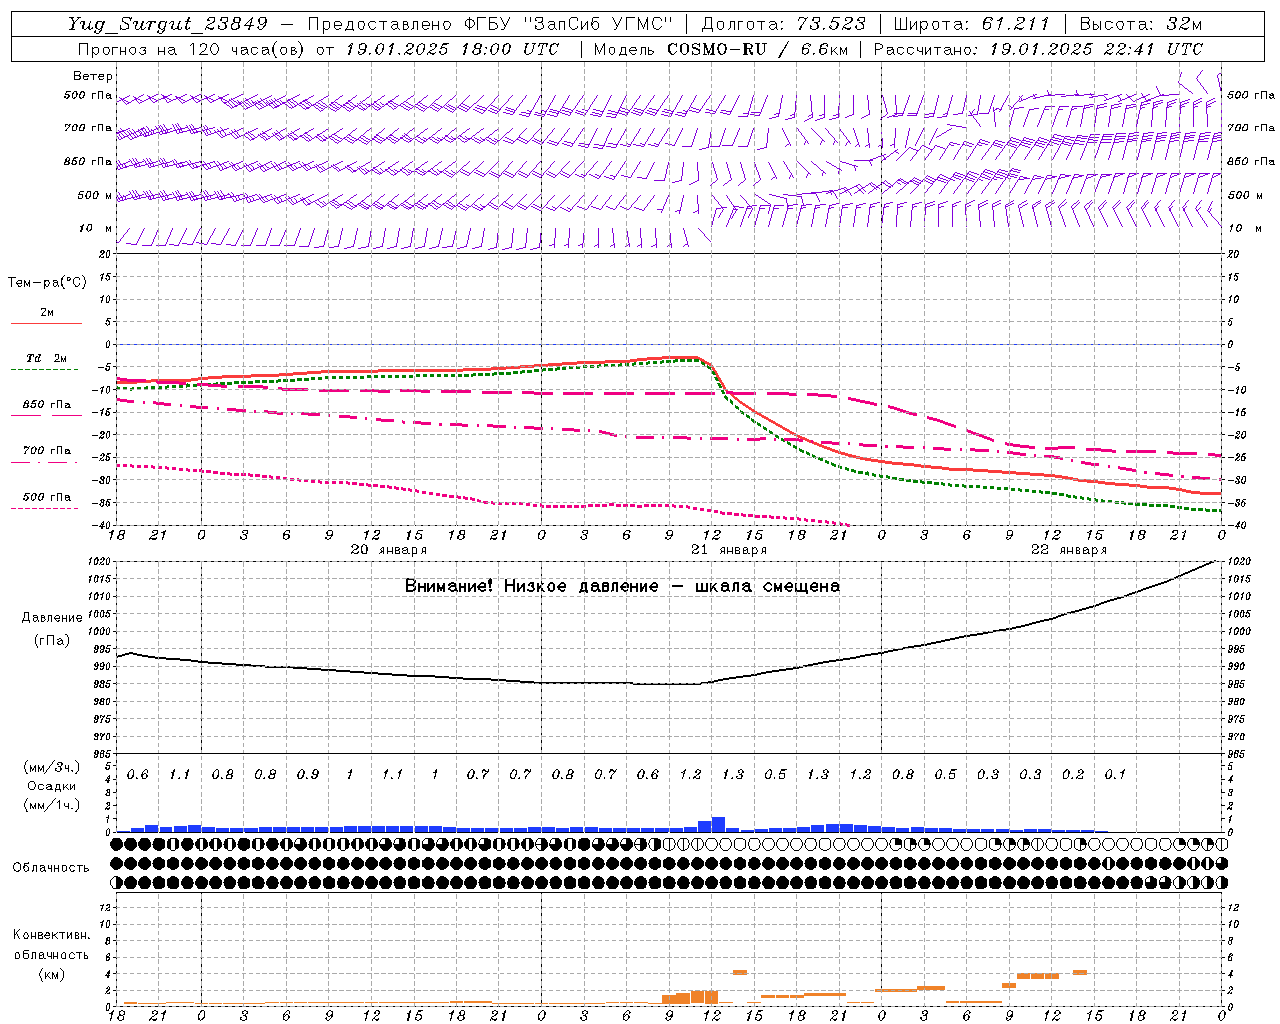Image resolution: width=1280 pixels, height=1024 pixels.
Task: Click the '0.1' three-hour precipitation value
Action: 1115,775
